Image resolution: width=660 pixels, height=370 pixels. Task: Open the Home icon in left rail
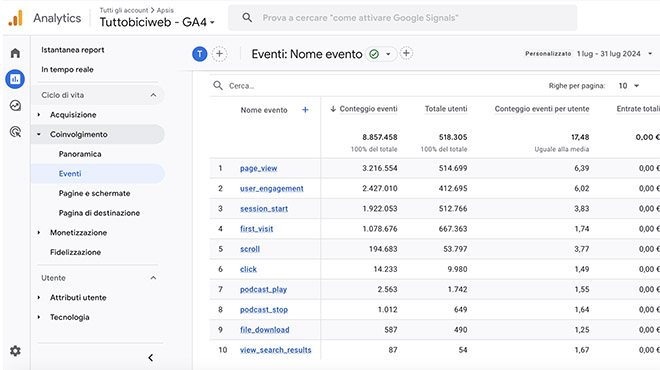(x=15, y=53)
